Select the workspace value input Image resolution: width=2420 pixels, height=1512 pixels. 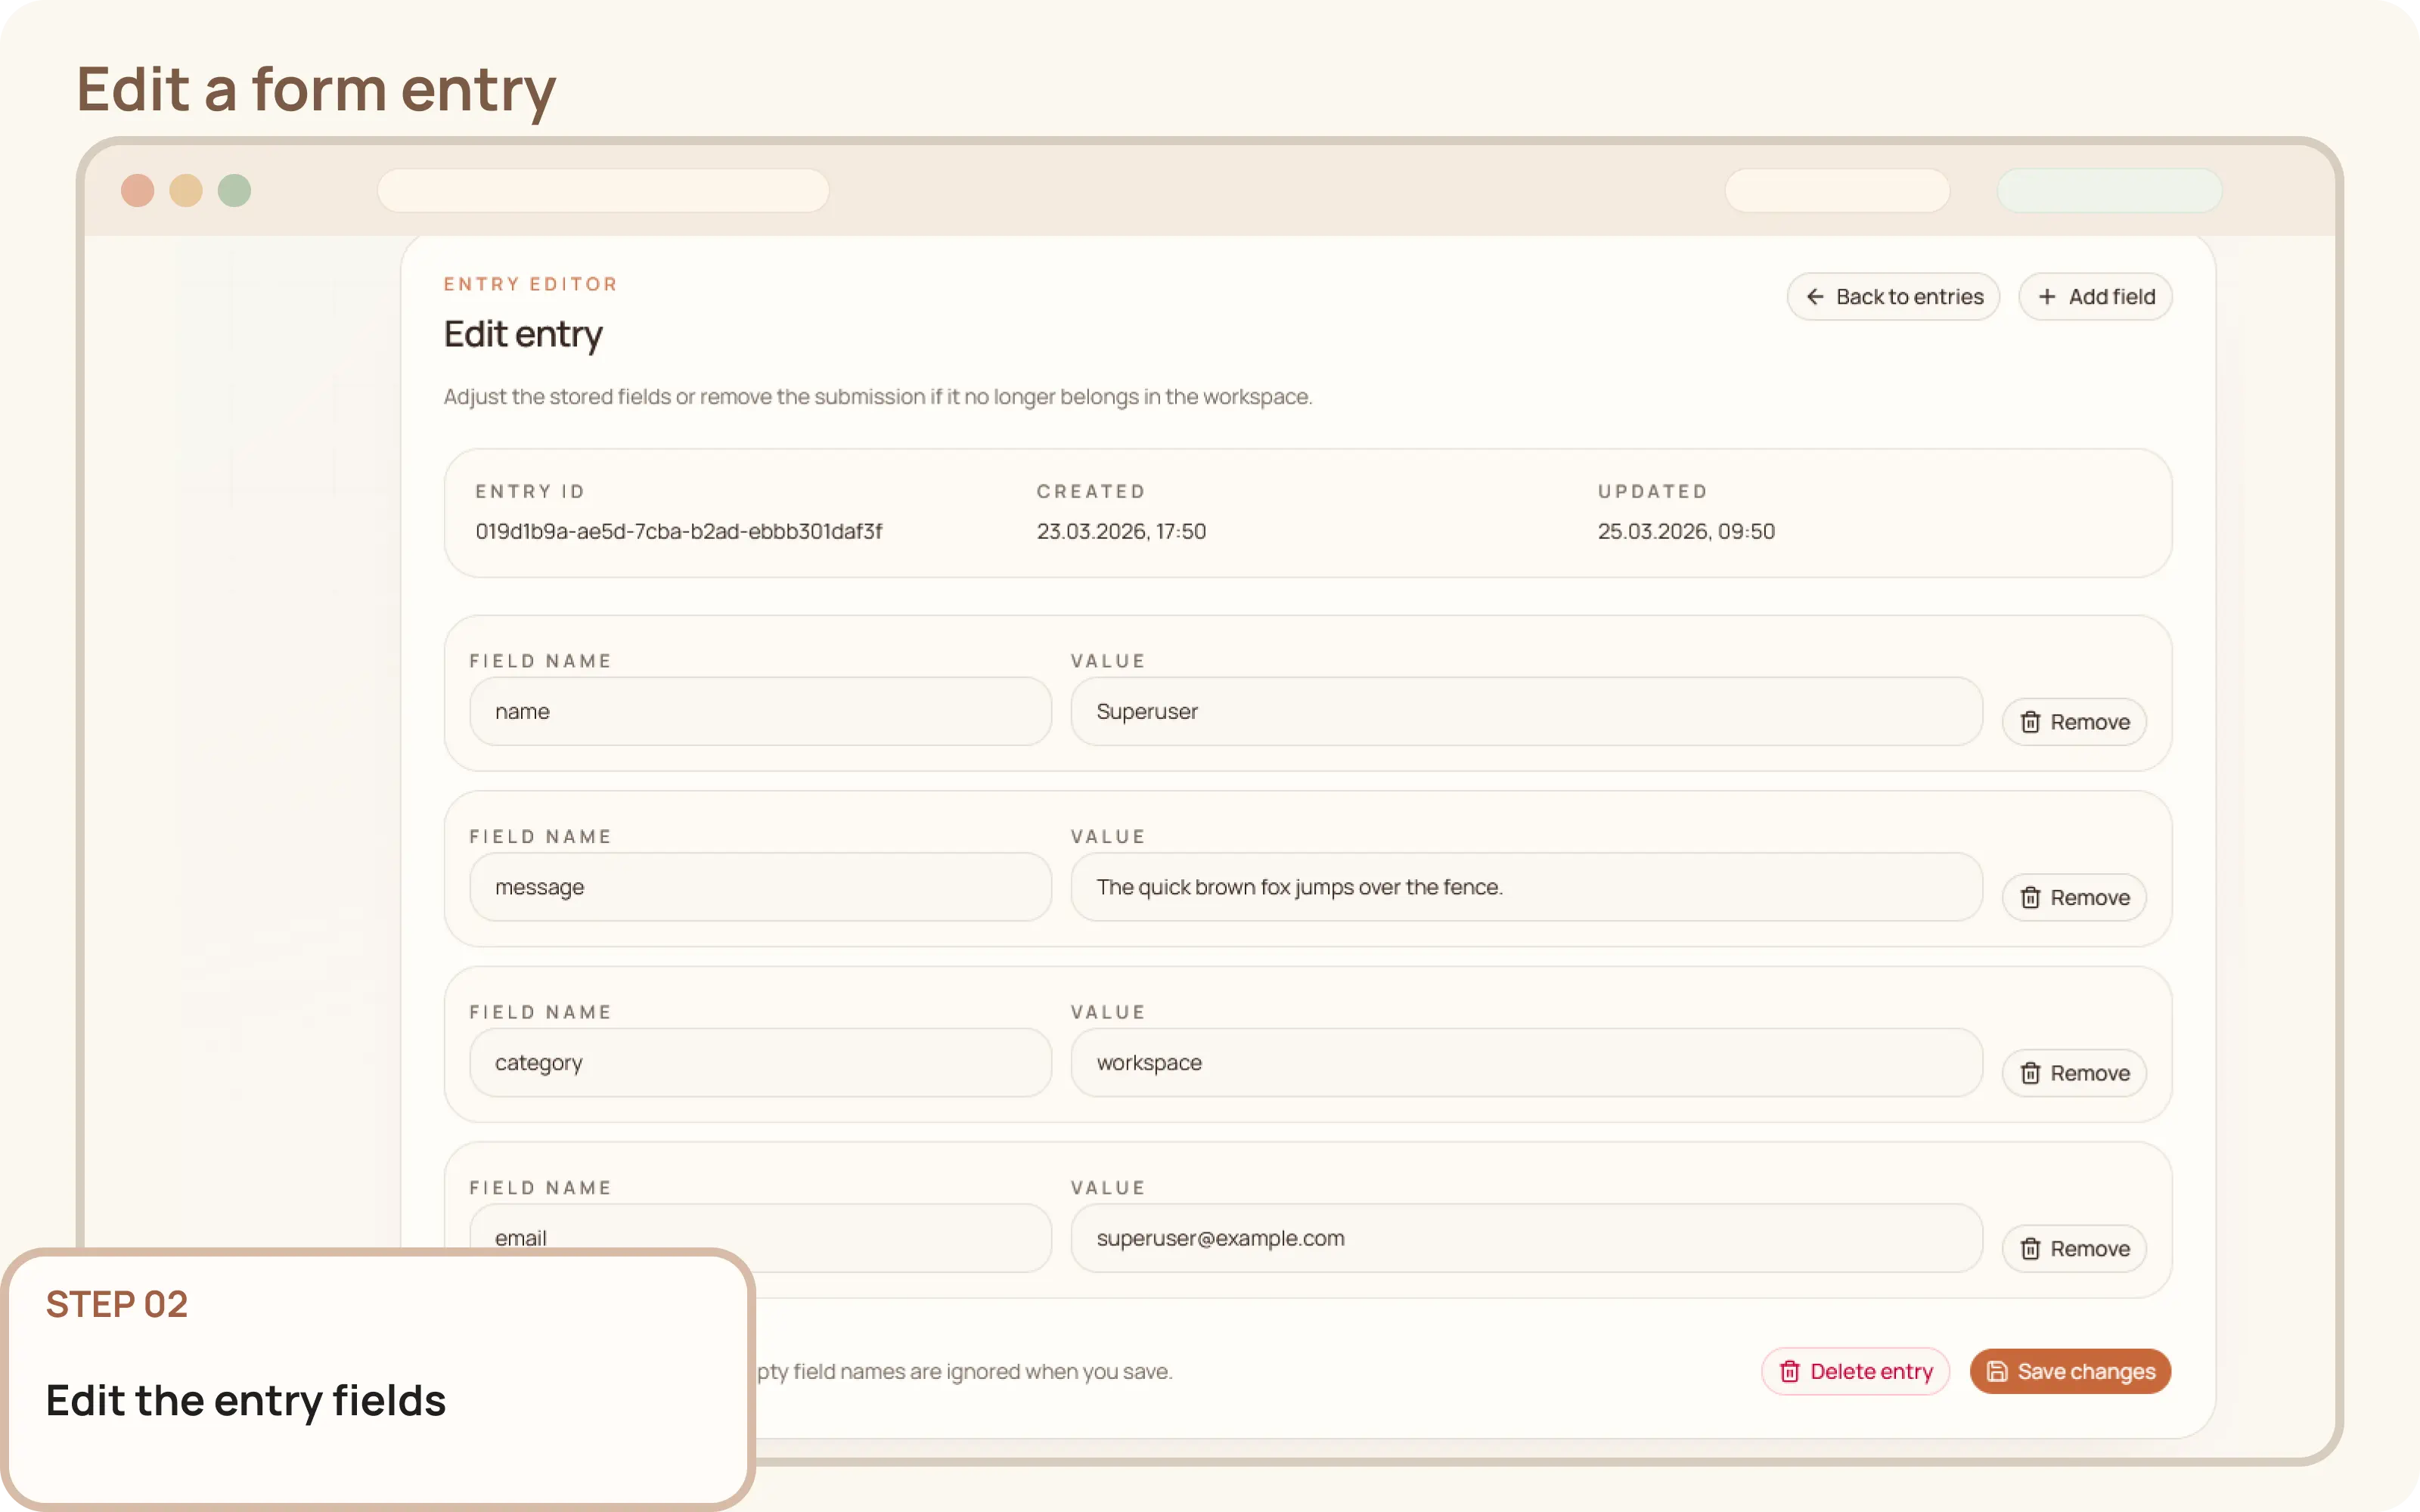(x=1525, y=1062)
